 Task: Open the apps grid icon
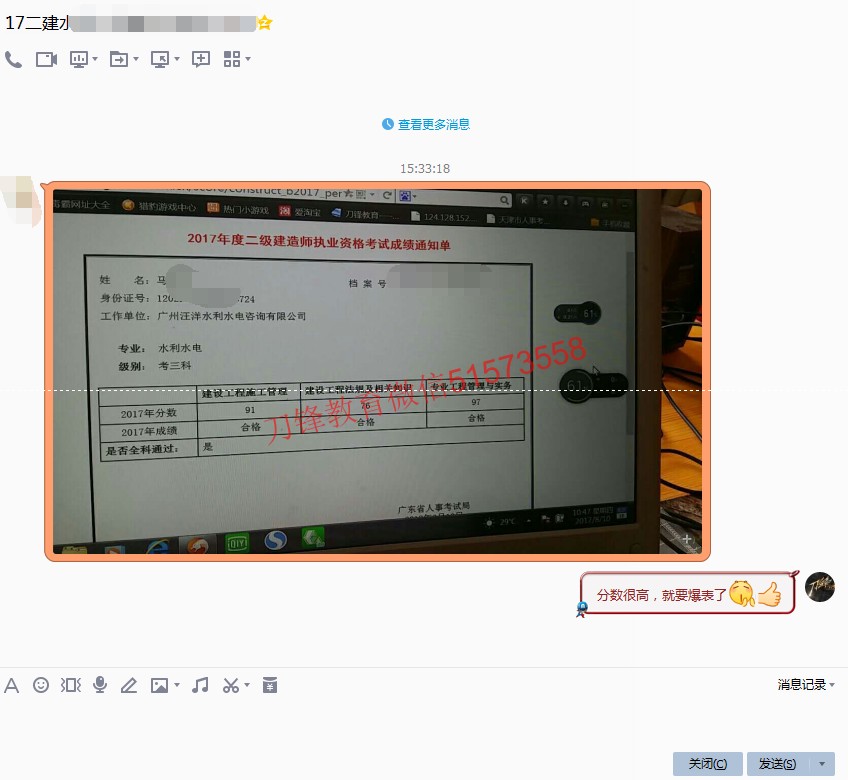(231, 59)
